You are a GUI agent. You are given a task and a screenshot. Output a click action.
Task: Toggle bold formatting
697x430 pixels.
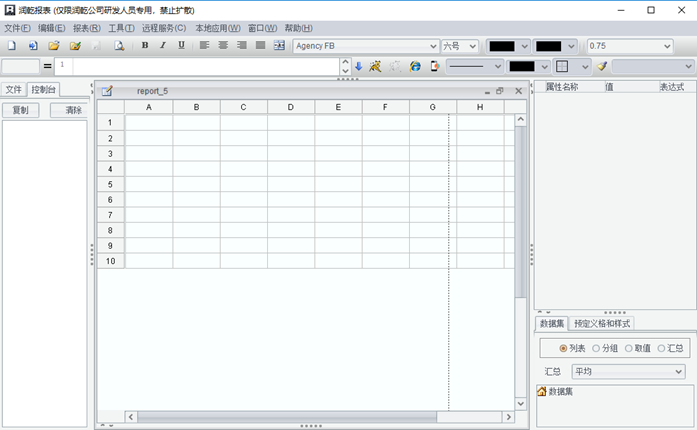tap(145, 45)
